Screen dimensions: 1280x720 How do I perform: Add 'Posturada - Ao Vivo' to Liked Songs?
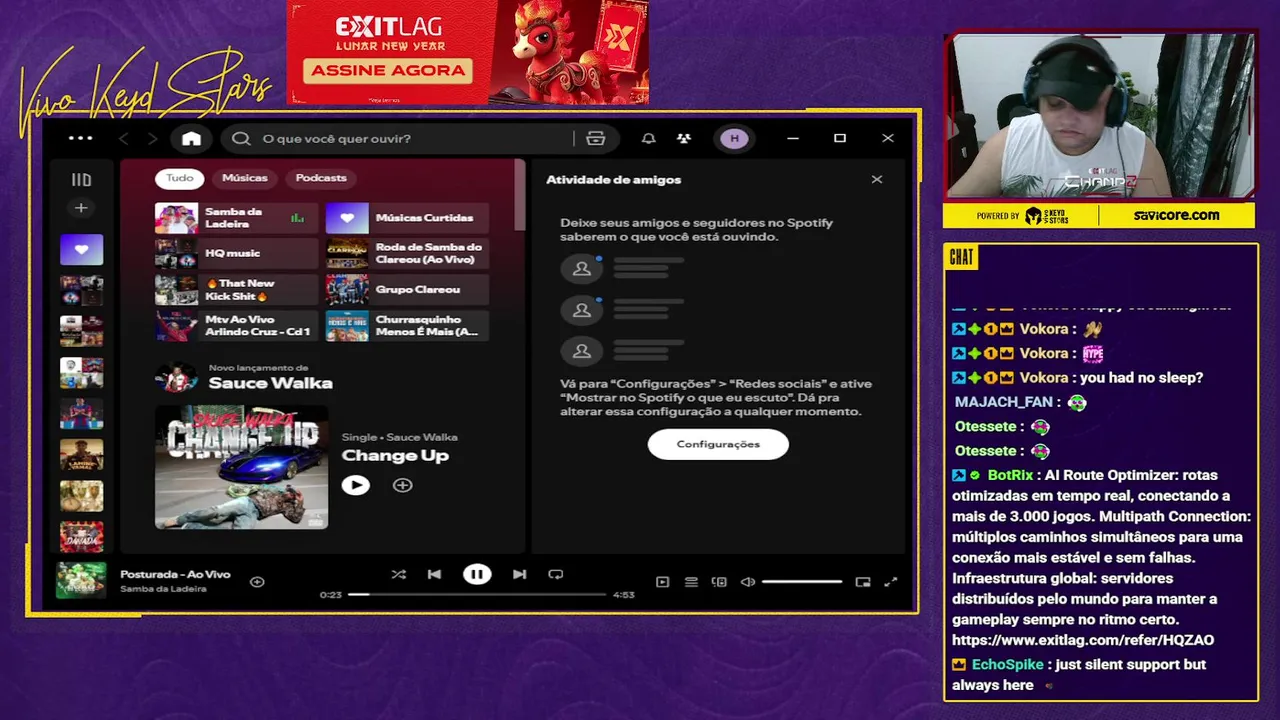click(x=257, y=581)
